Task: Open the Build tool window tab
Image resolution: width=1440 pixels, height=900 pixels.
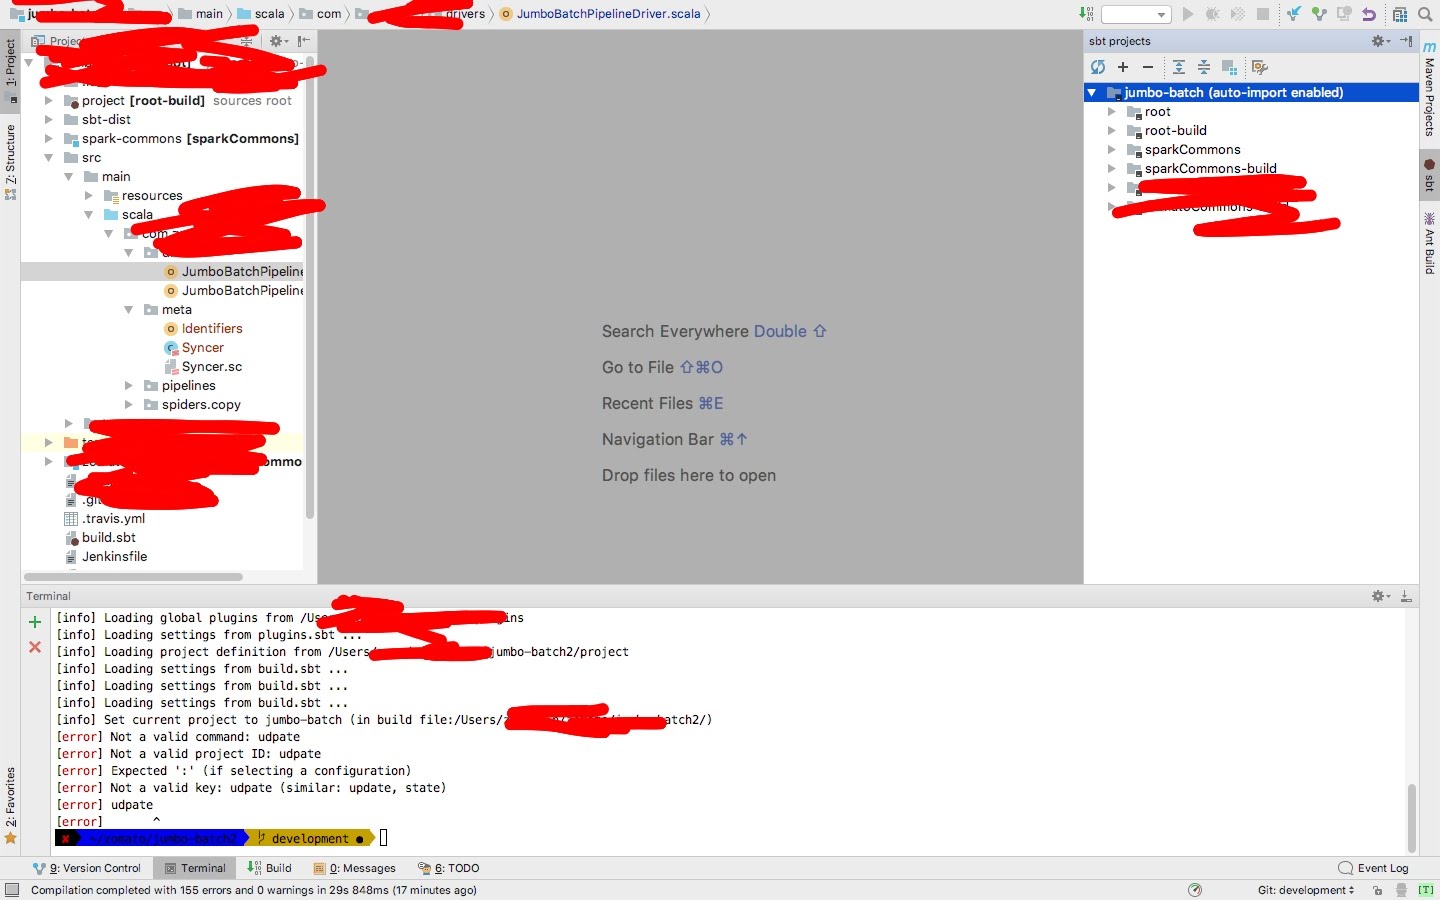Action: point(270,868)
